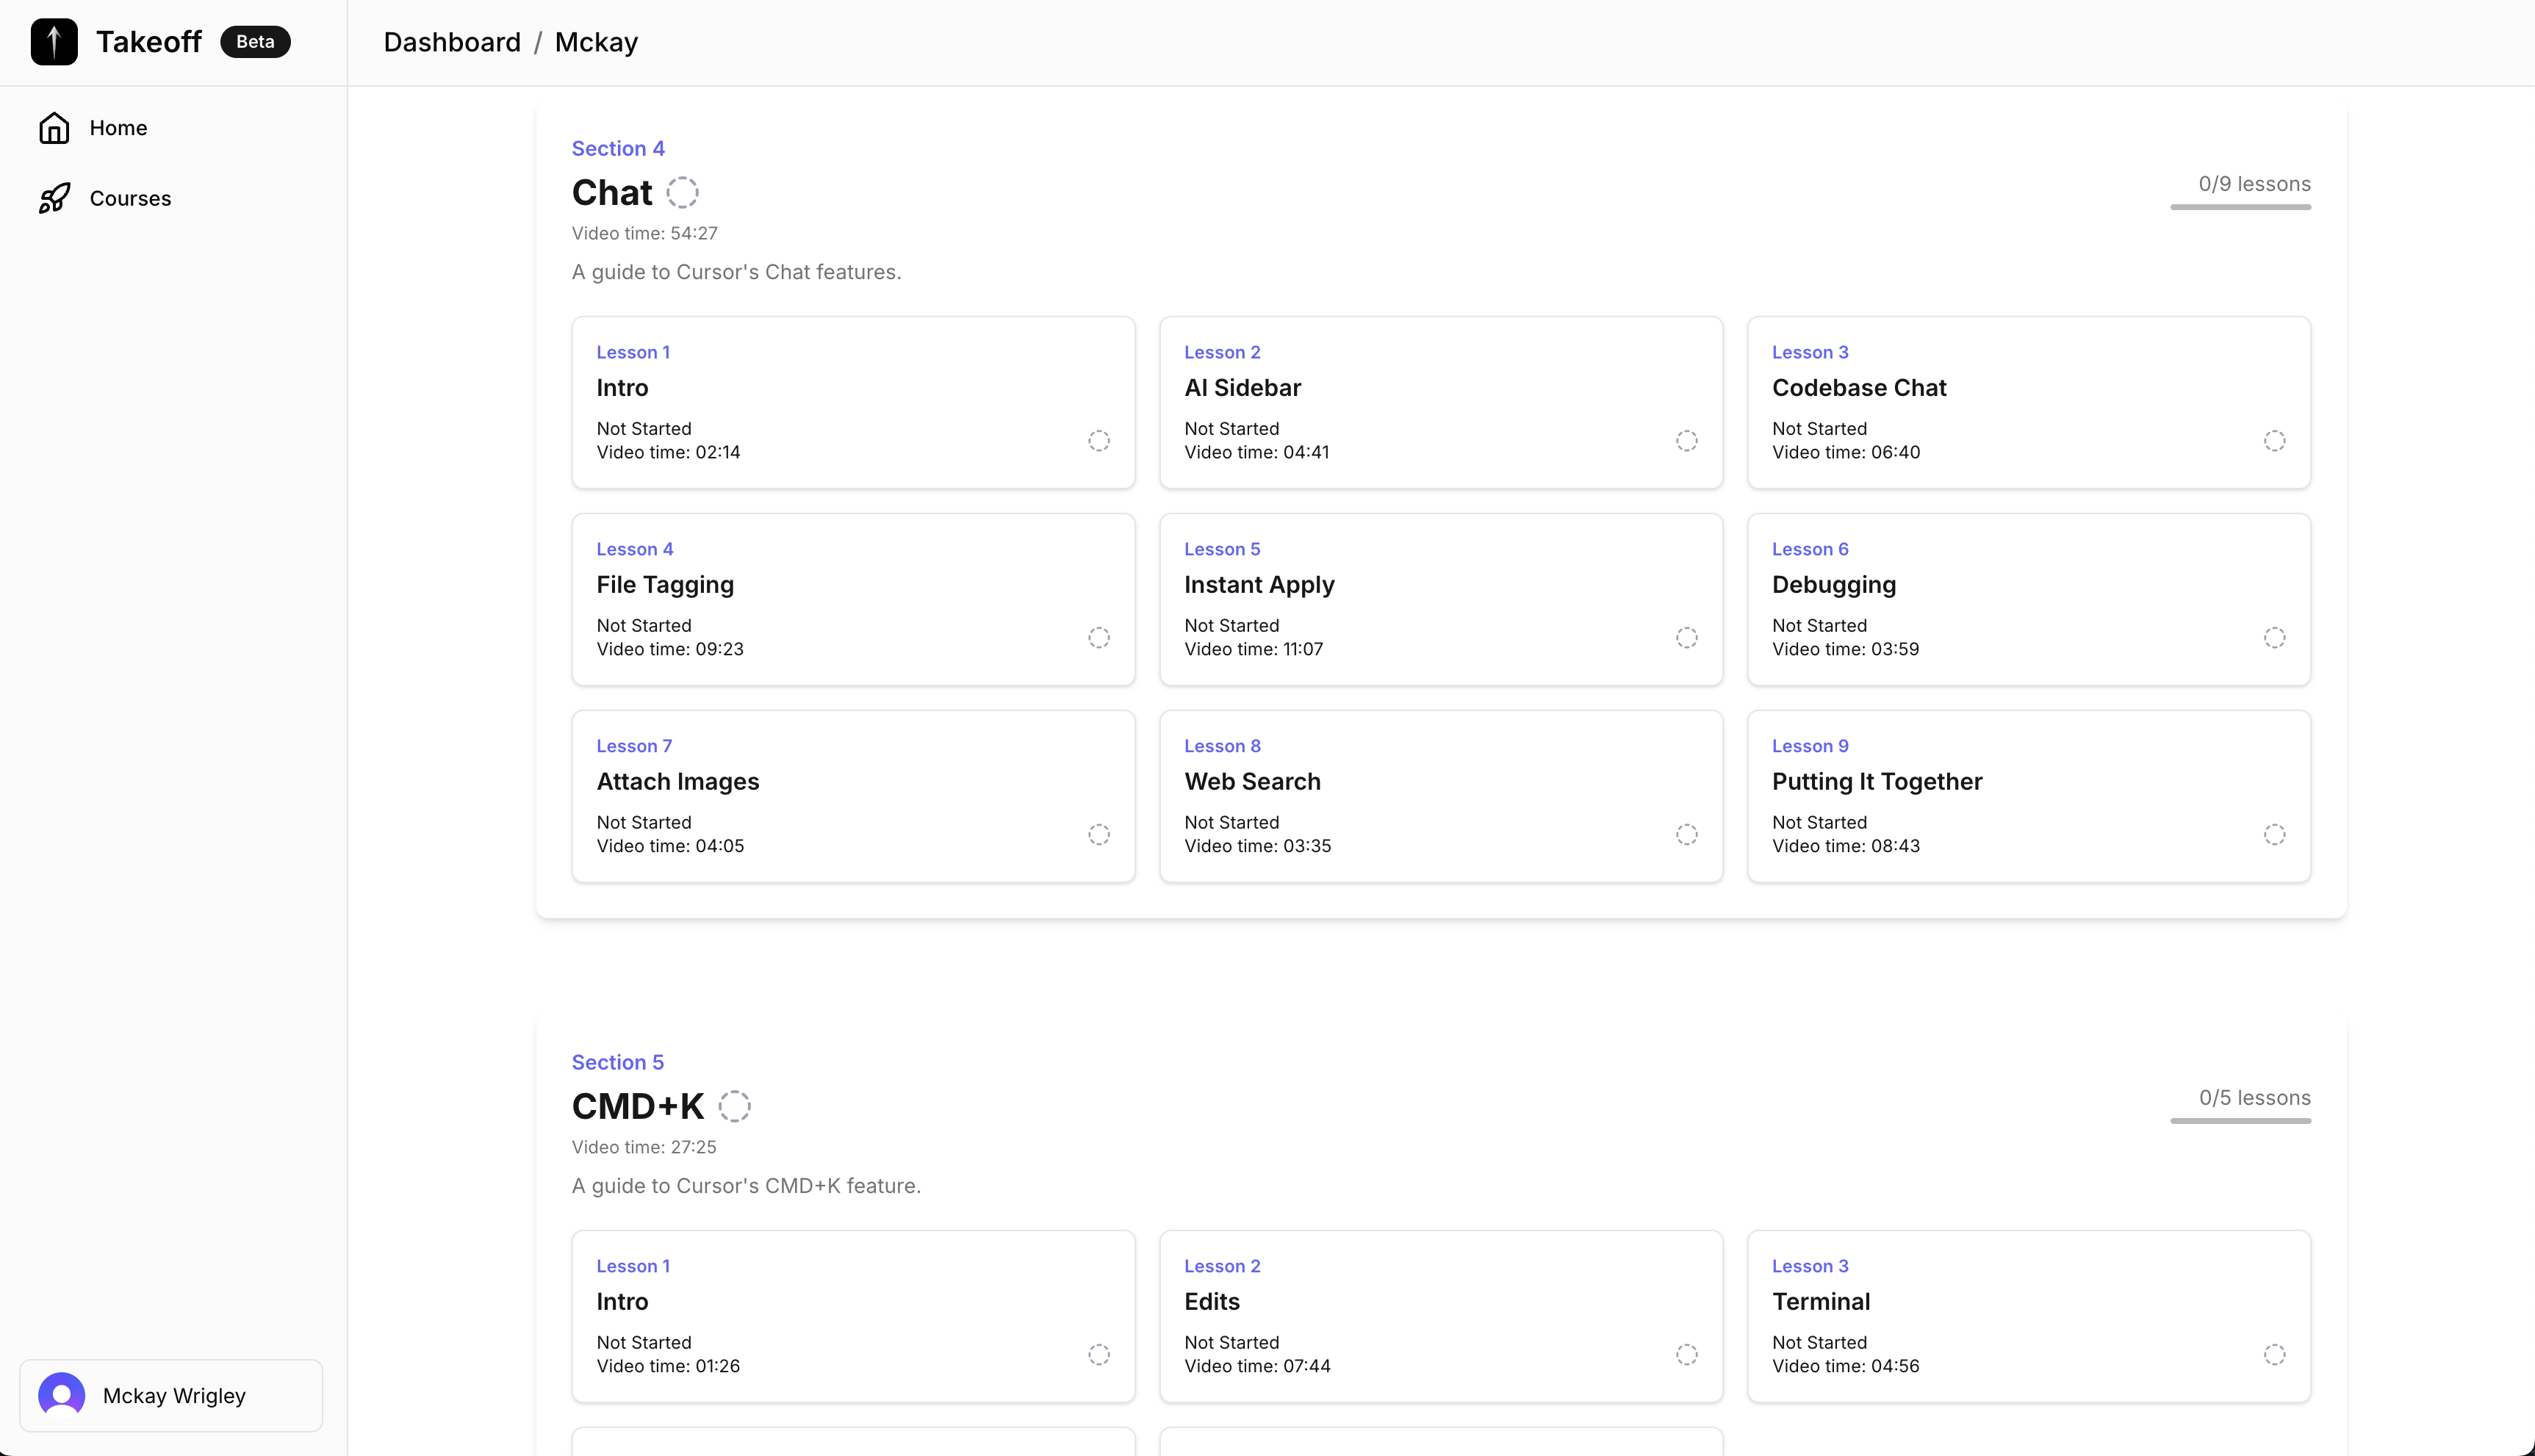
Task: Toggle completion circle on CMD+K Intro lesson
Action: coord(1099,1355)
